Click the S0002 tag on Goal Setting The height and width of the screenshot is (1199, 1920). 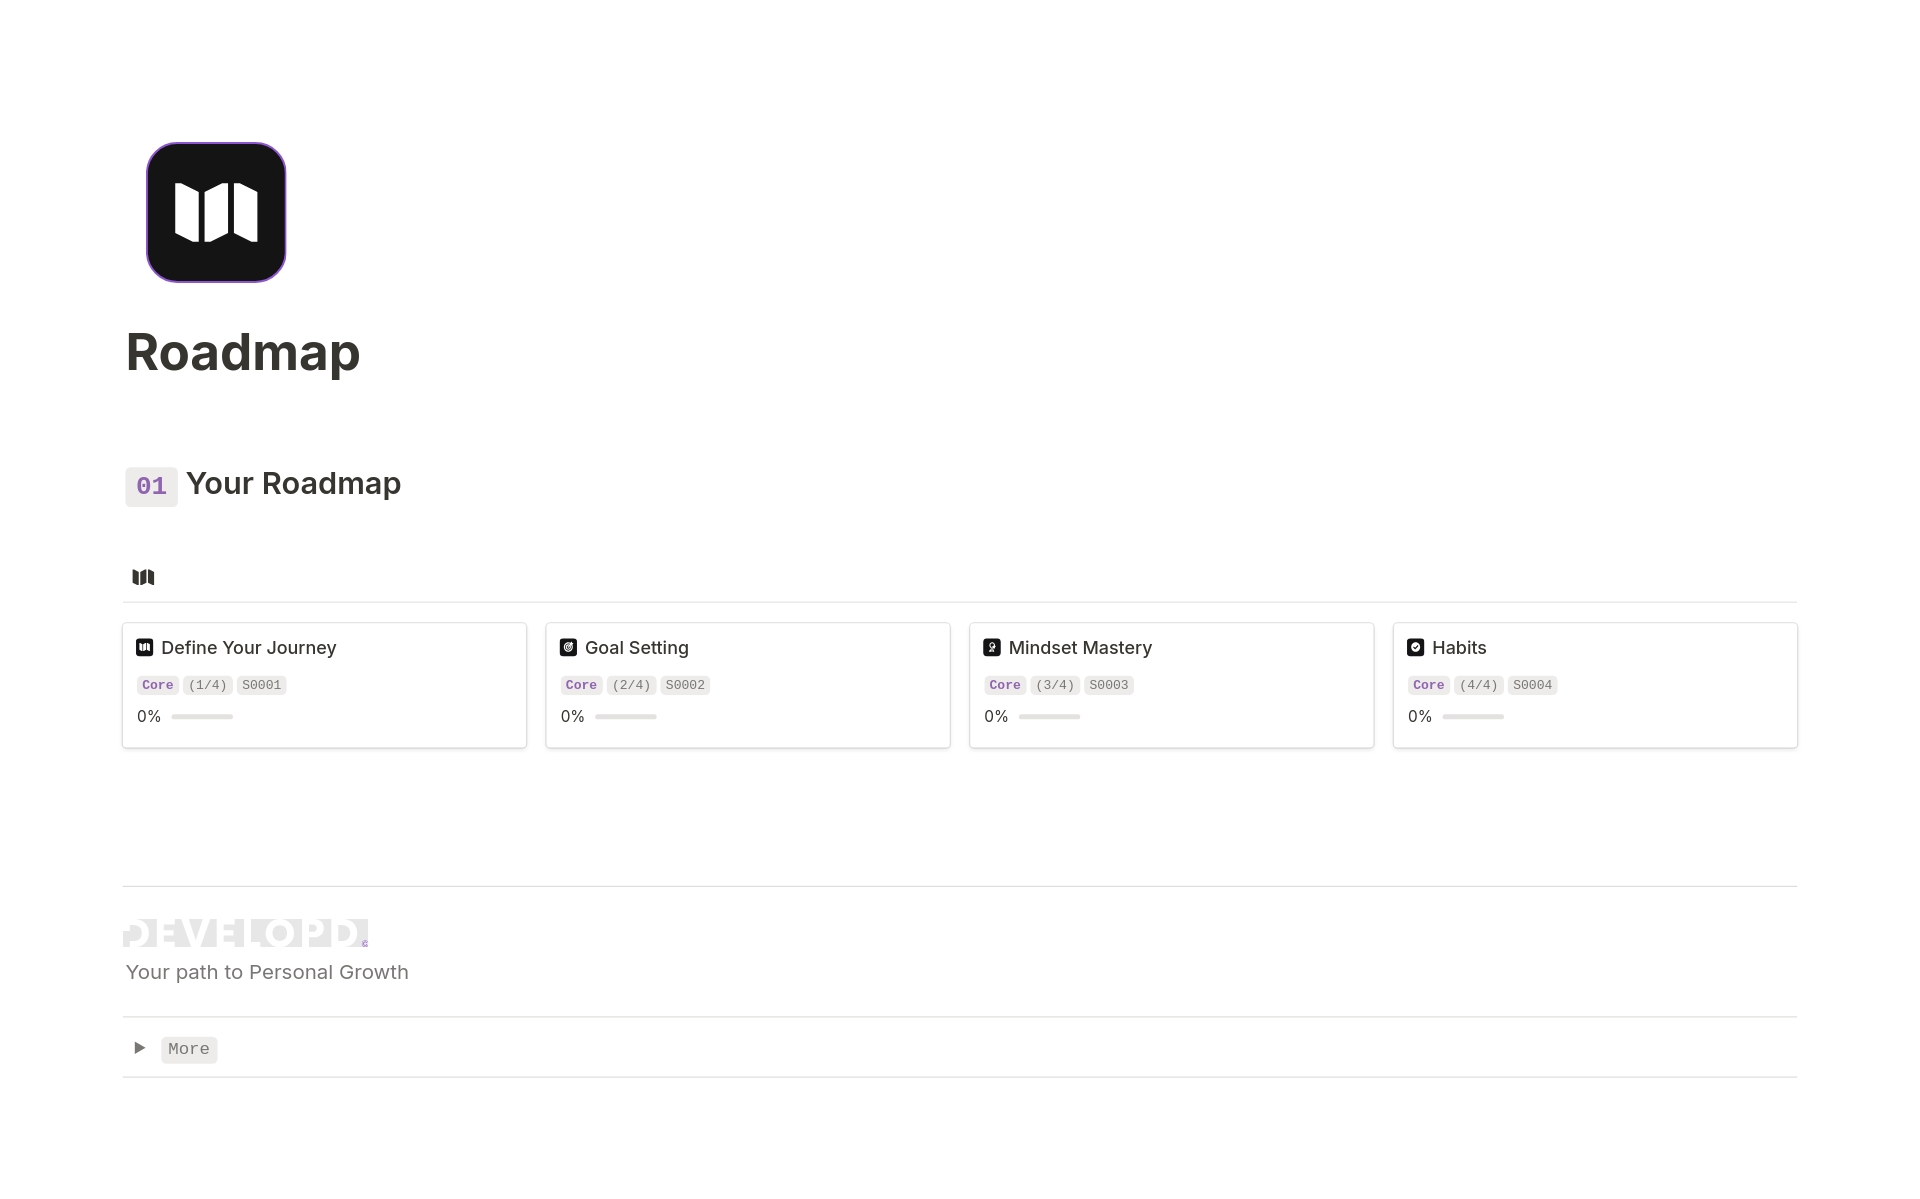coord(685,685)
